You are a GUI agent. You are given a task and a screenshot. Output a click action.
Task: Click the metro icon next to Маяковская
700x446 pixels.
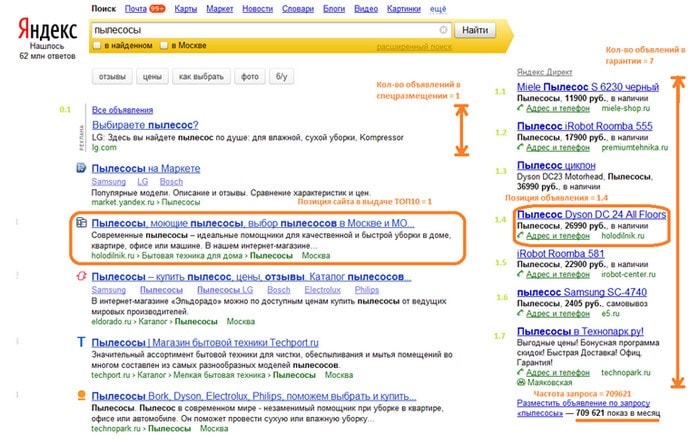[521, 382]
